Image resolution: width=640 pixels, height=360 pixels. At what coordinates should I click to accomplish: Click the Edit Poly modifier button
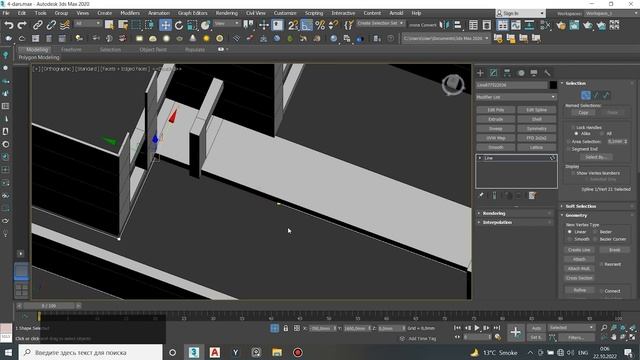pyautogui.click(x=496, y=110)
